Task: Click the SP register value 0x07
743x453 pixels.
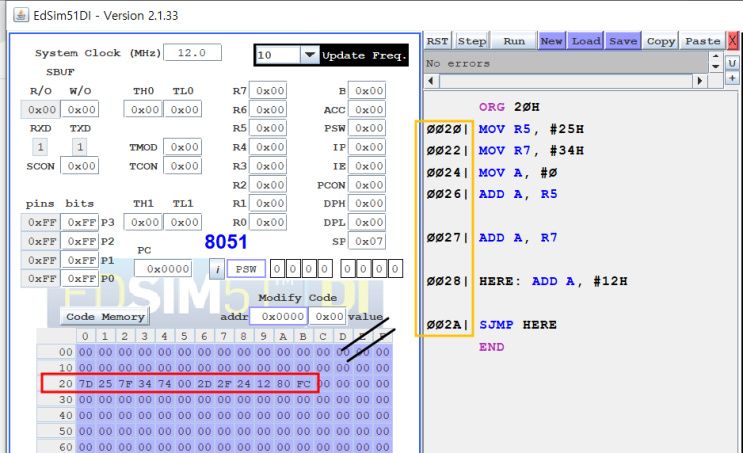Action: pyautogui.click(x=367, y=241)
